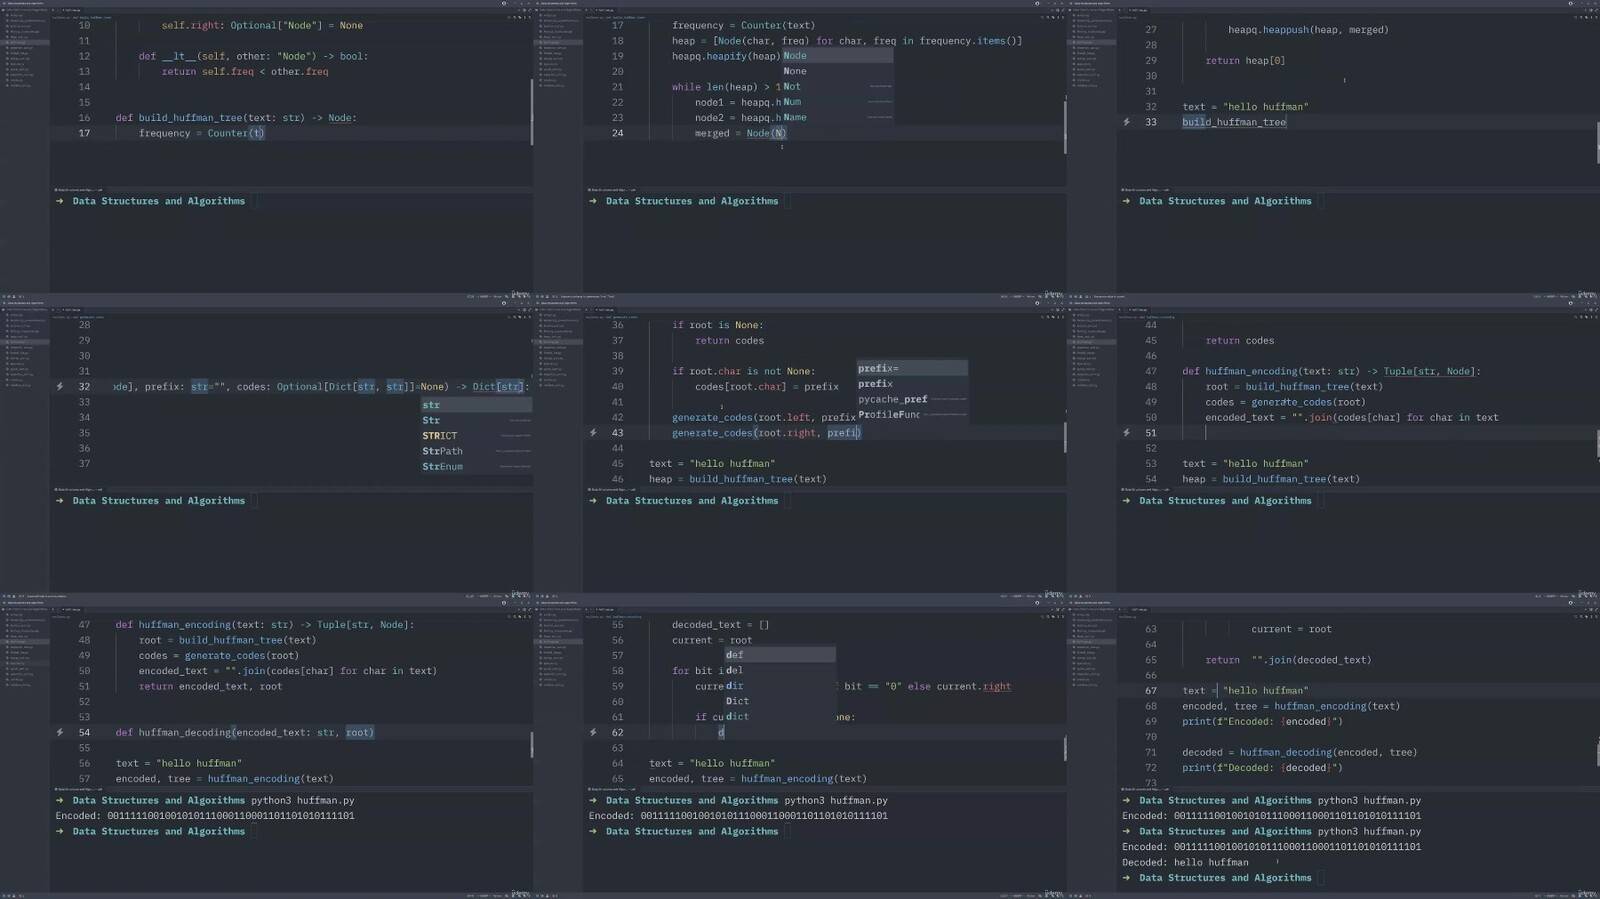Pick the 'Num' completion suggestion
1600x899 pixels.
[x=836, y=102]
